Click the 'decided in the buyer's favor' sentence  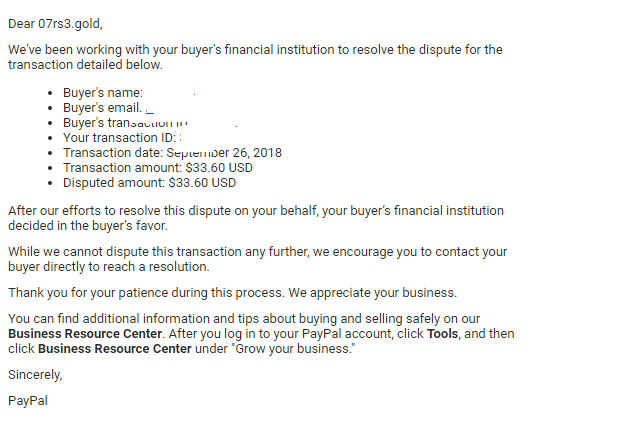click(88, 226)
